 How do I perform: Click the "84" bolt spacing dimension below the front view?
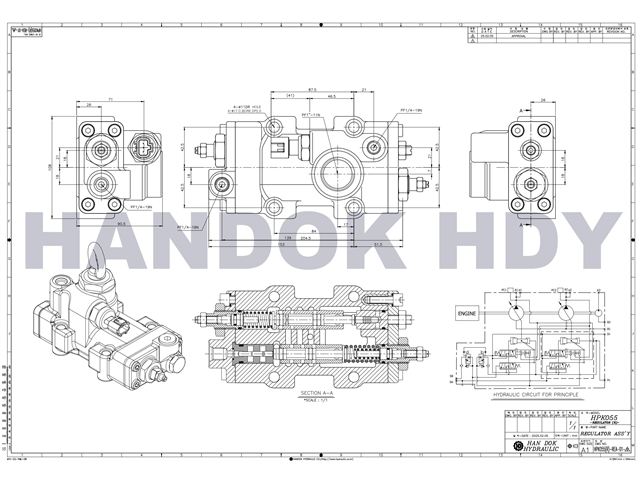point(313,231)
